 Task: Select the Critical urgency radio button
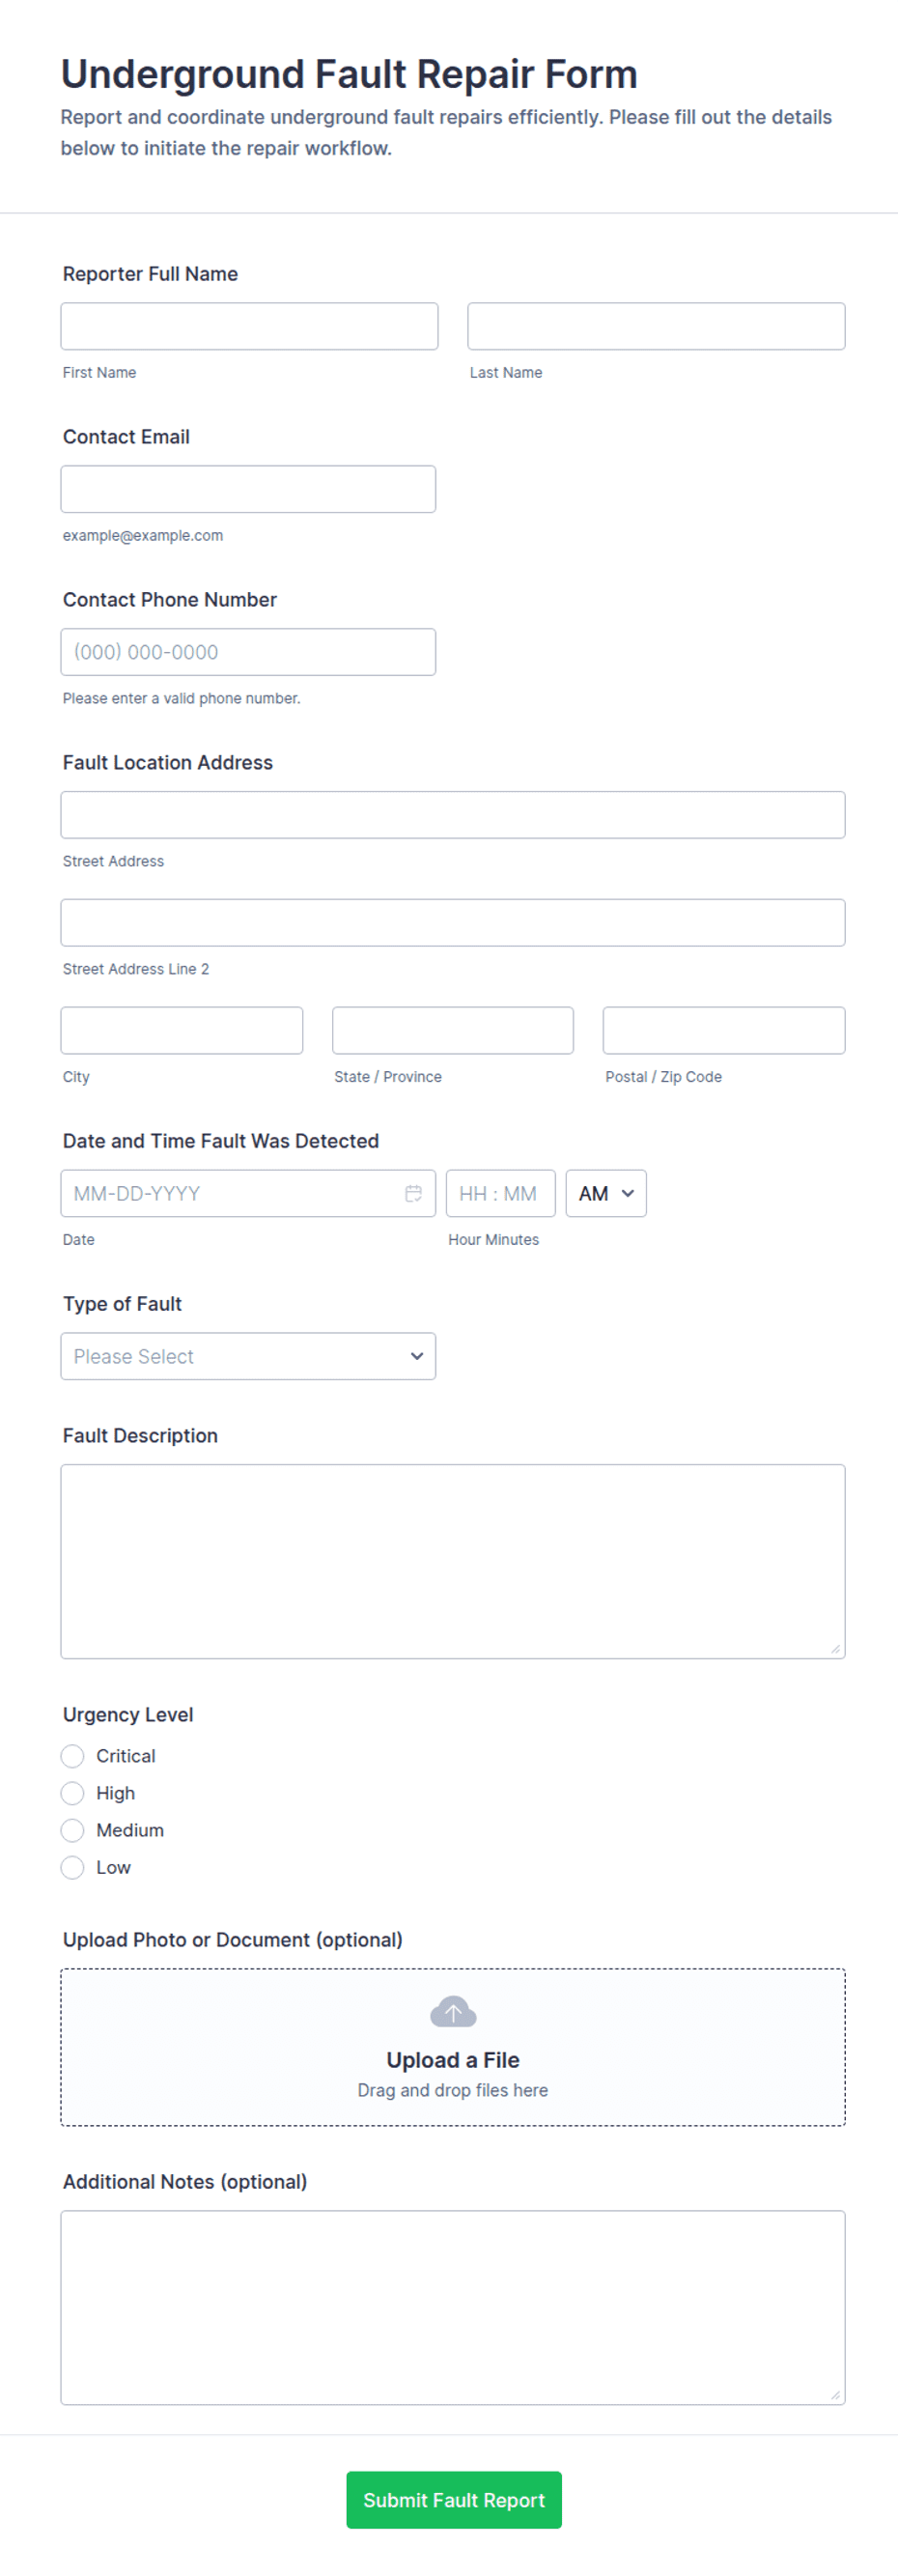pos(72,1756)
